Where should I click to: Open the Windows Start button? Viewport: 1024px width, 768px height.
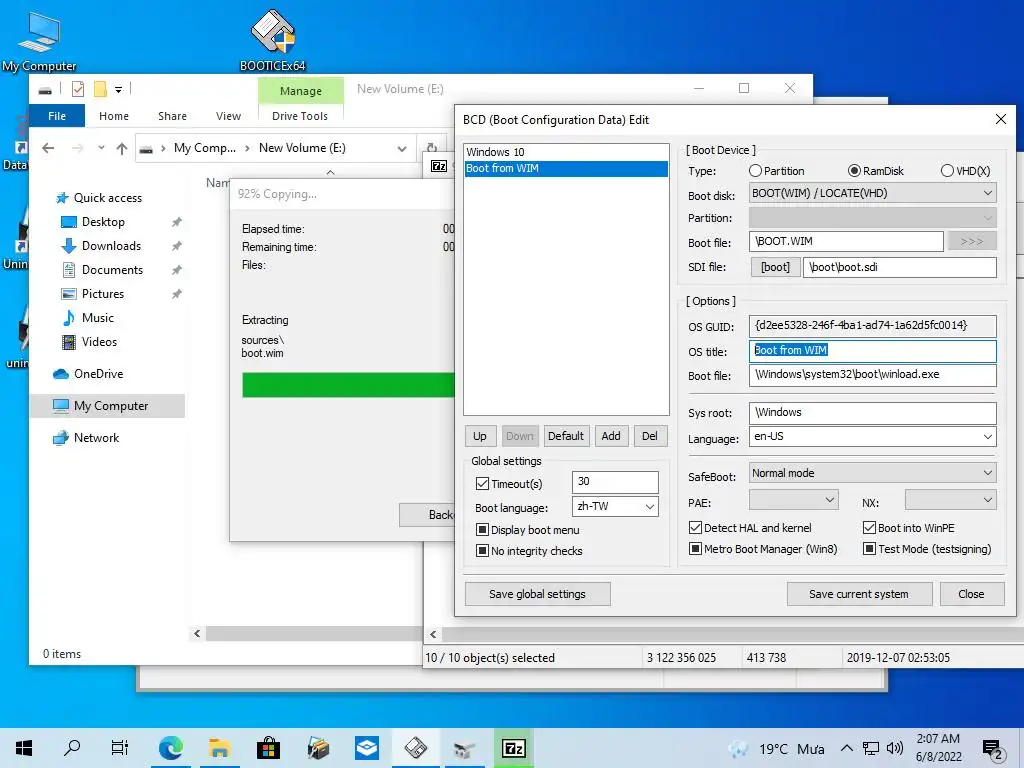pos(24,748)
